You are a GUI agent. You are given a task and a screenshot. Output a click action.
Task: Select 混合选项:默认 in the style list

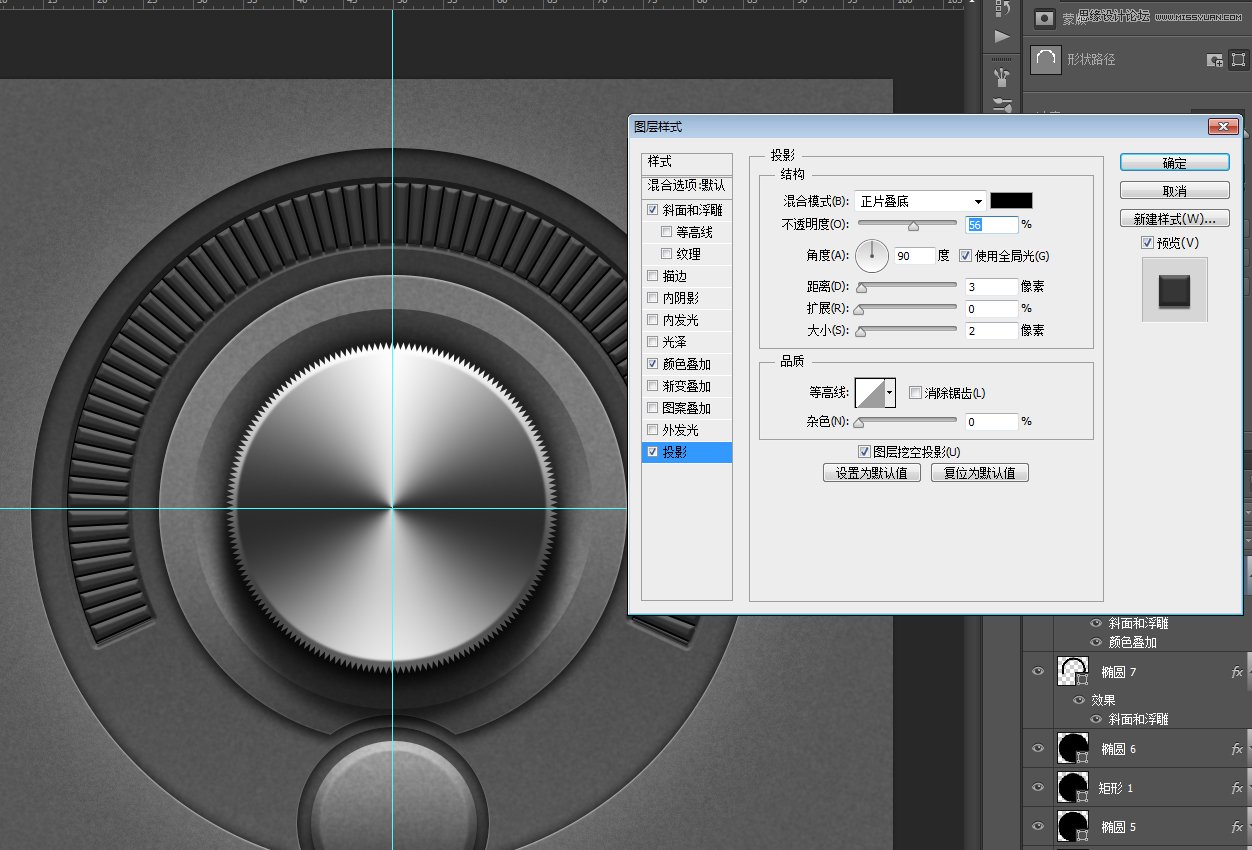(x=686, y=186)
